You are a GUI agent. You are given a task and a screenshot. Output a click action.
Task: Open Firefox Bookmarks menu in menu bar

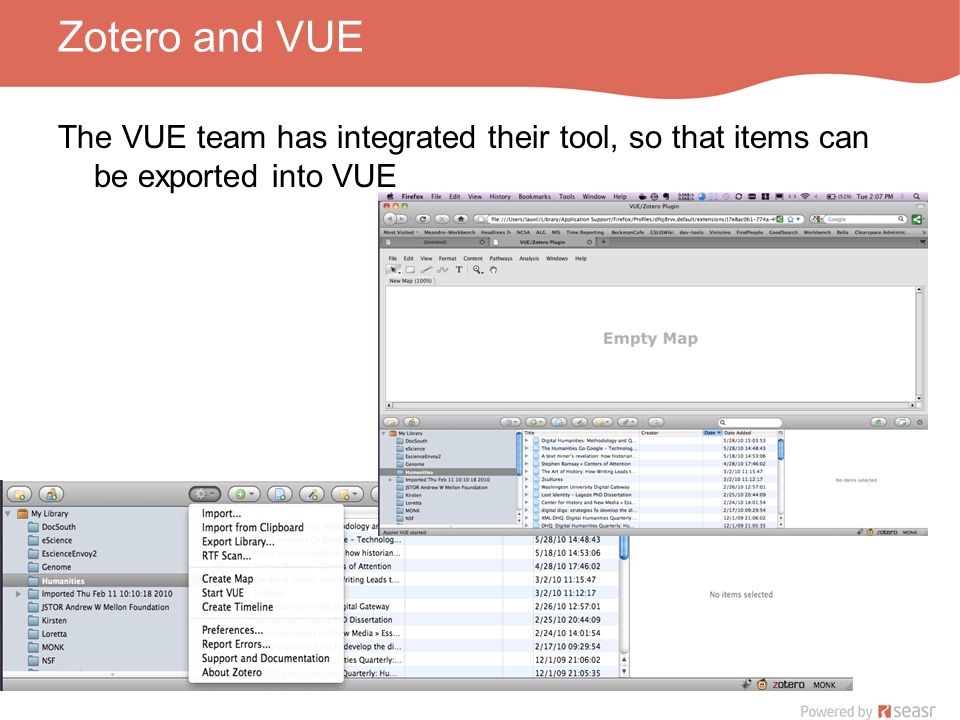coord(534,197)
